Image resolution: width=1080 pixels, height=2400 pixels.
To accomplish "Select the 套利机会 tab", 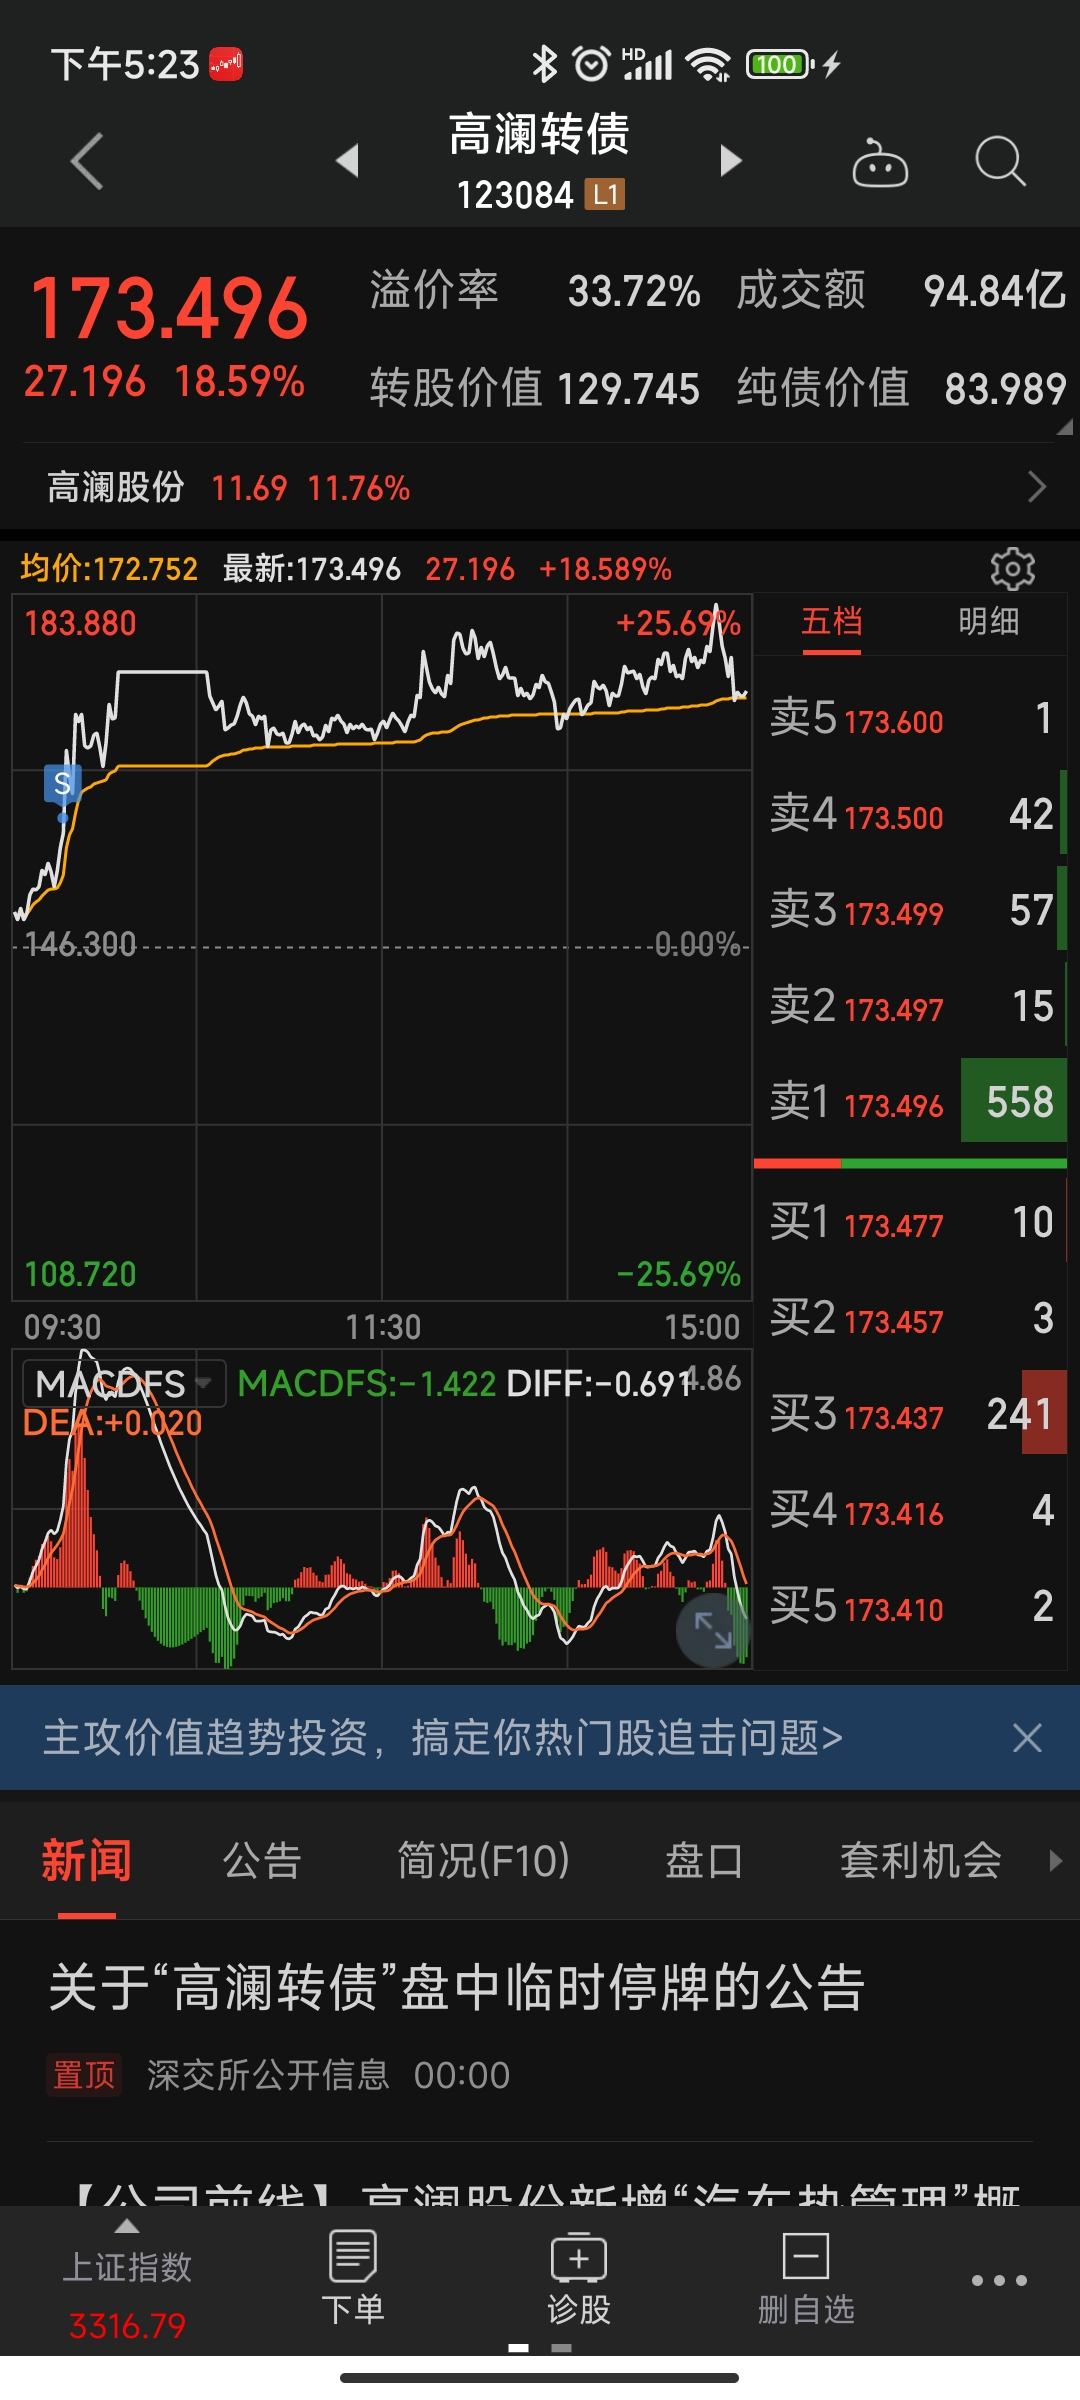I will point(921,1862).
